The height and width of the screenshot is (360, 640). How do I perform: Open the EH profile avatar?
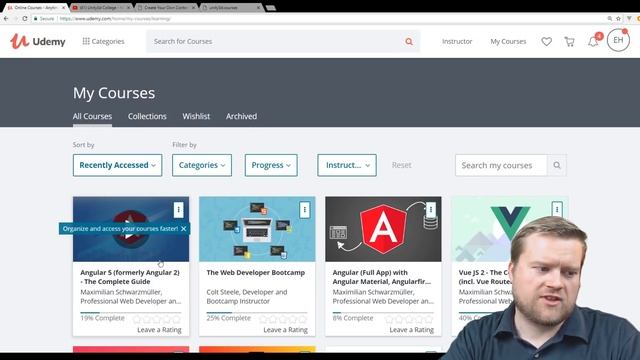(x=618, y=40)
